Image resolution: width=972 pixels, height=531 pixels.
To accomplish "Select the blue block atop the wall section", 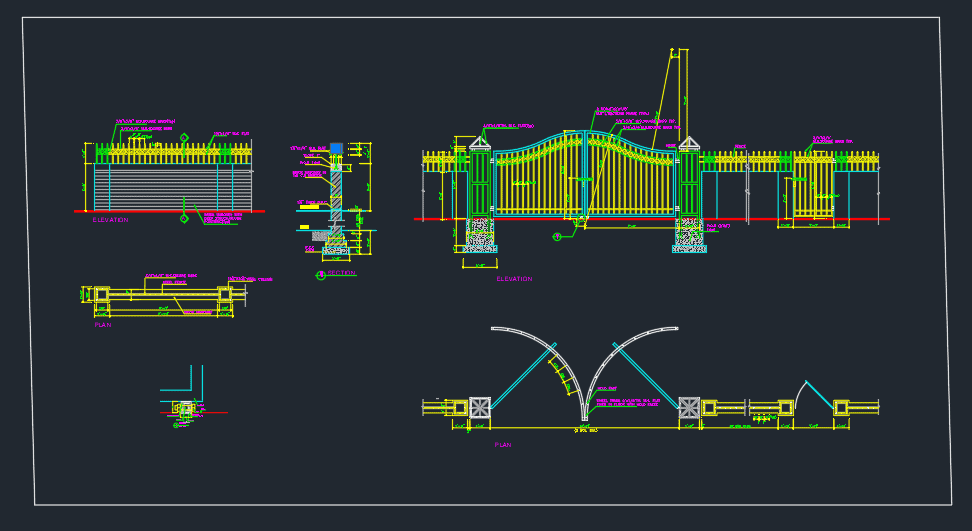I will [x=336, y=148].
